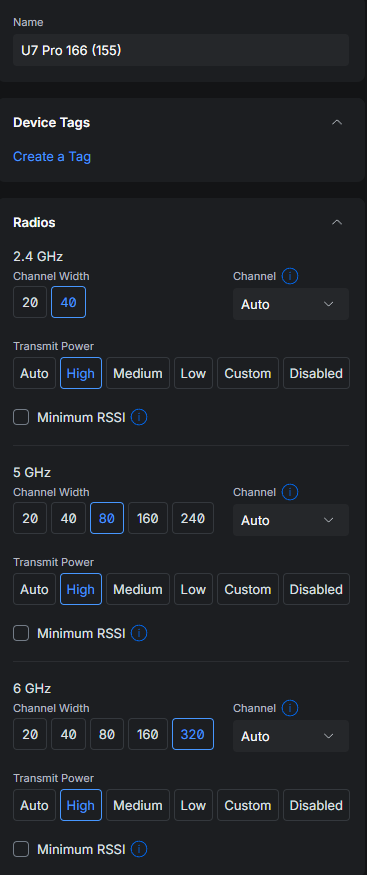This screenshot has width=367, height=875.
Task: Set 2.4 GHz transmit power to Low
Action: [x=194, y=373]
